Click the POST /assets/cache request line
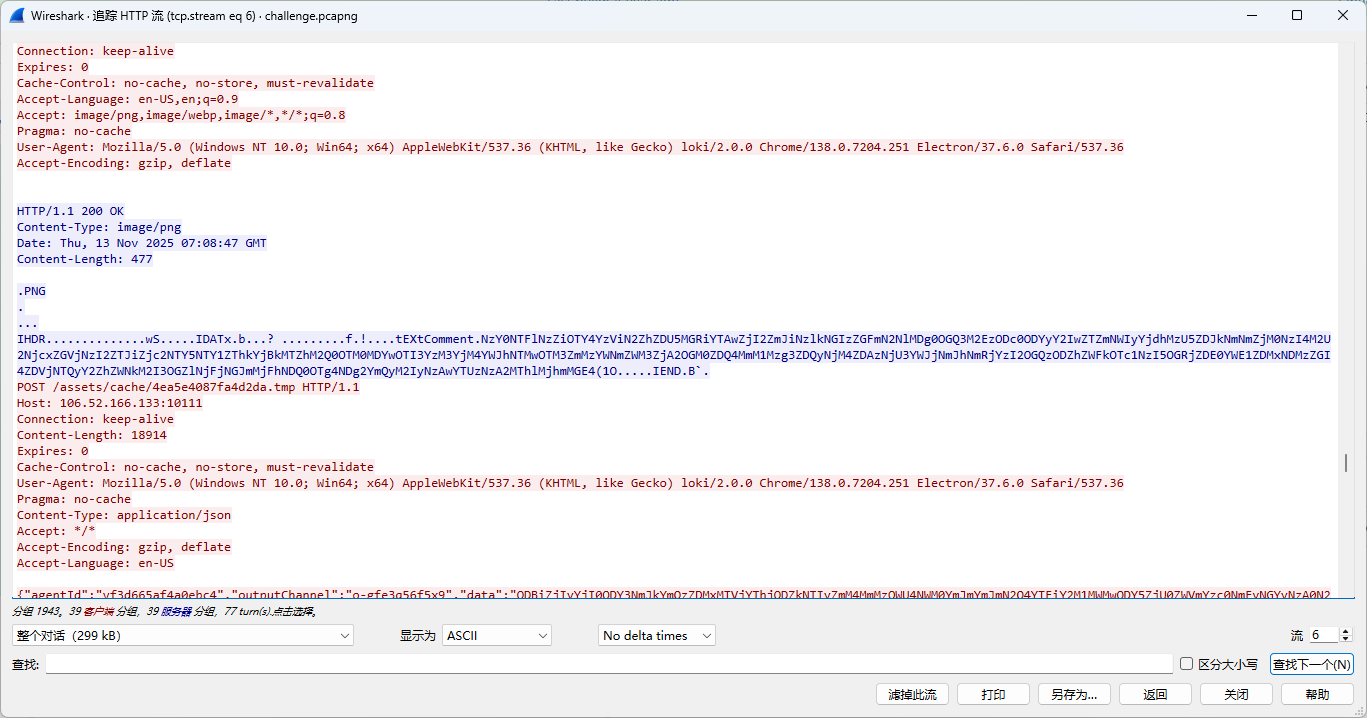The height and width of the screenshot is (718, 1367). (x=188, y=387)
